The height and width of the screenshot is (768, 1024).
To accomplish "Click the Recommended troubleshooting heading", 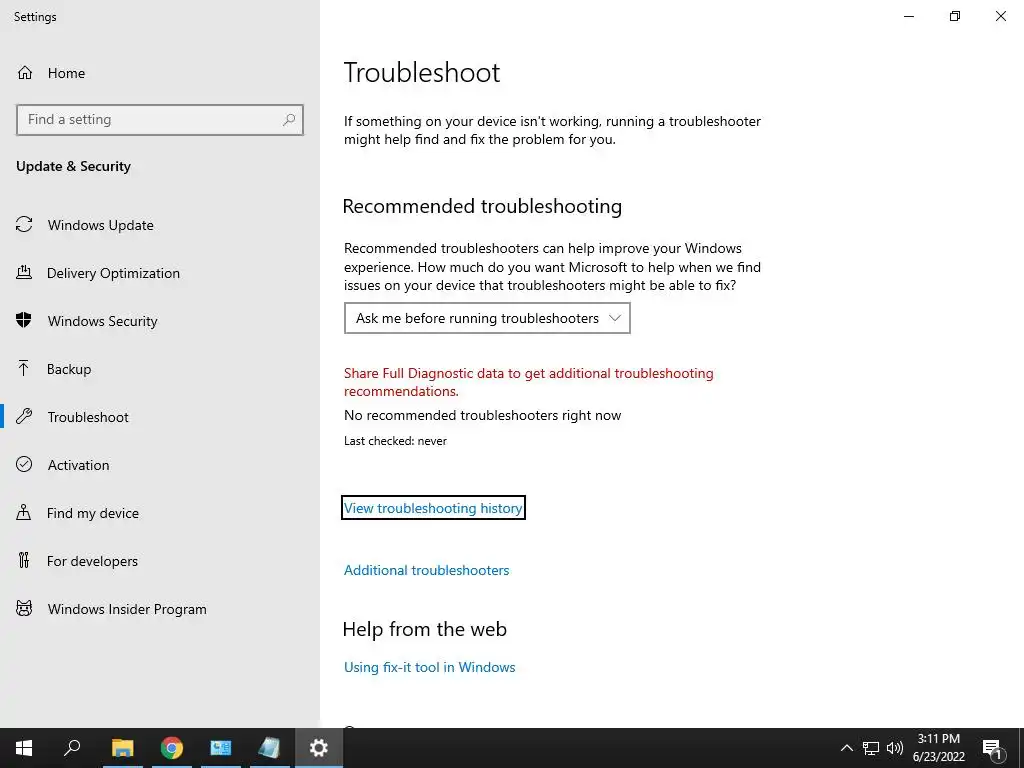I will pyautogui.click(x=482, y=206).
